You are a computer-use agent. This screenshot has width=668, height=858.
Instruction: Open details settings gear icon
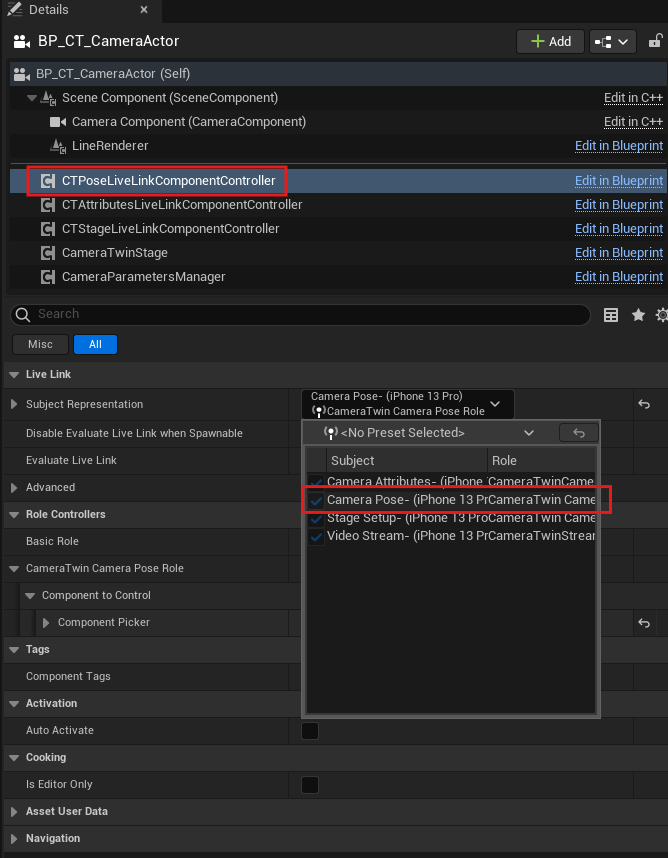(x=661, y=315)
